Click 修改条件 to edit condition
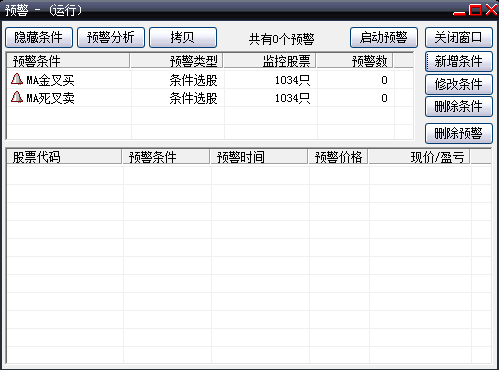The width and height of the screenshot is (499, 370). [459, 84]
